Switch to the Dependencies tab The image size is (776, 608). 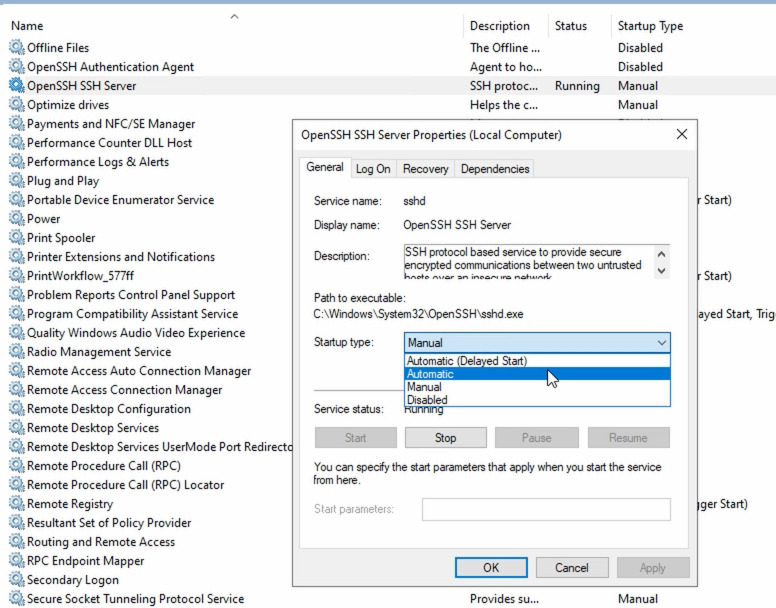point(495,169)
